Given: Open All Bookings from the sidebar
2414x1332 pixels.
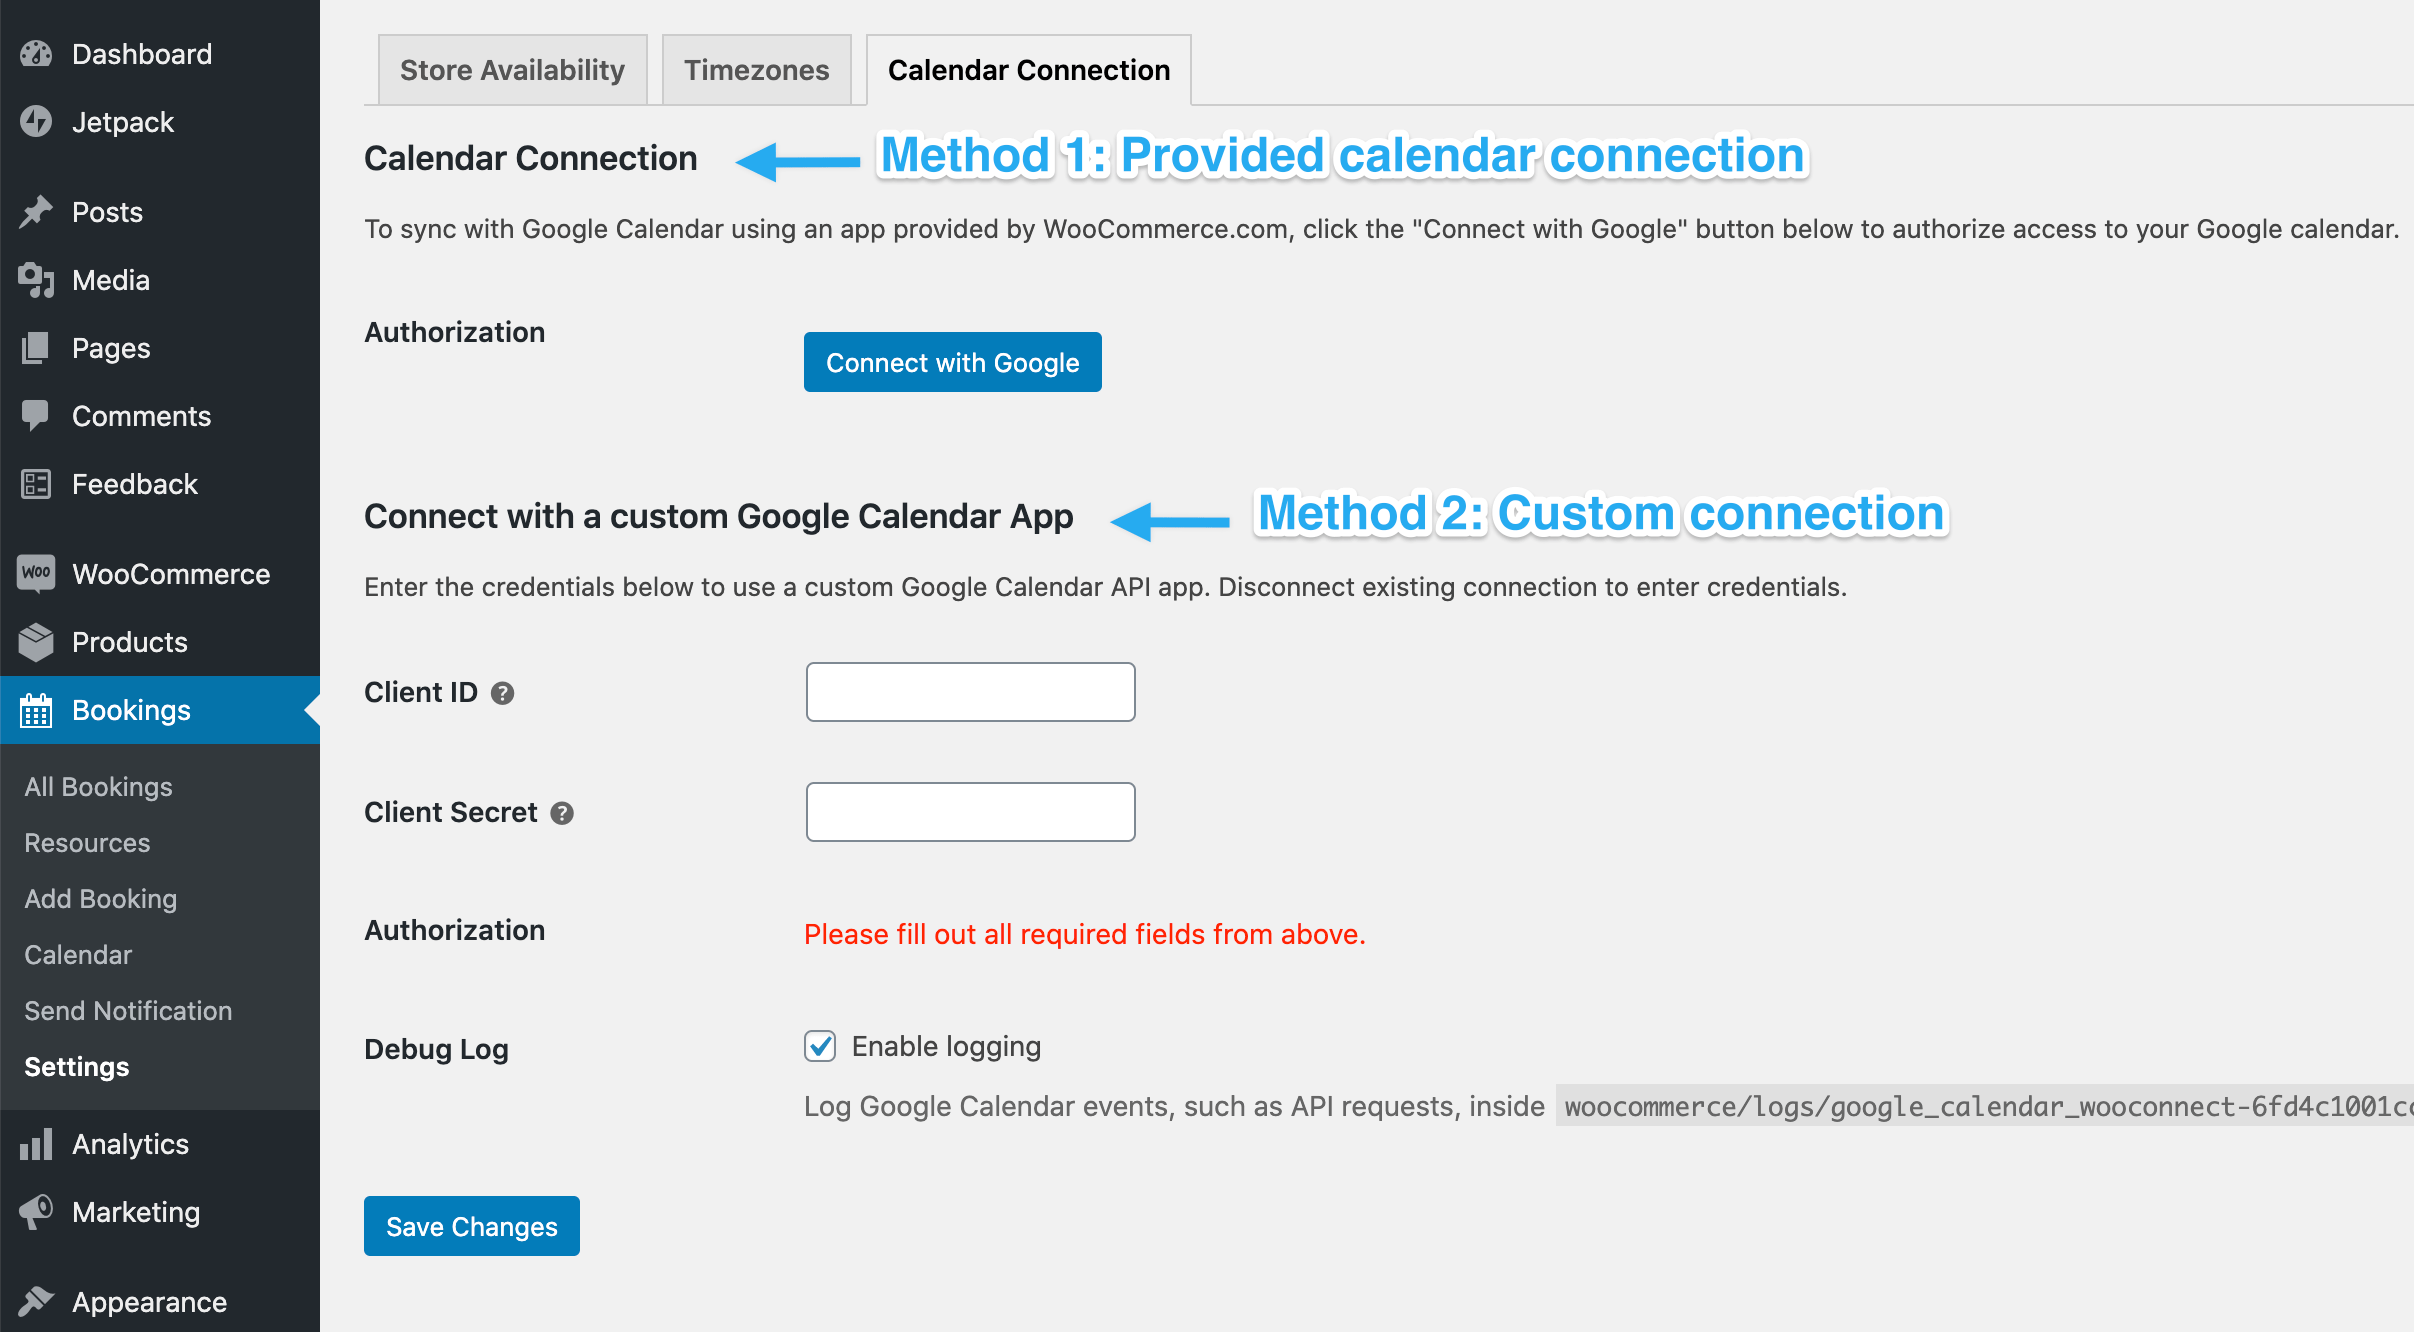Looking at the screenshot, I should [x=97, y=786].
